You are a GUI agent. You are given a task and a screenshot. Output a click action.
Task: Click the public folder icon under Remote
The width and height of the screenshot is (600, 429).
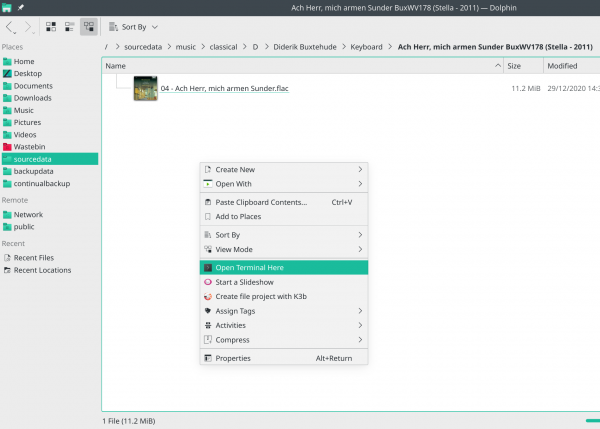[7, 227]
